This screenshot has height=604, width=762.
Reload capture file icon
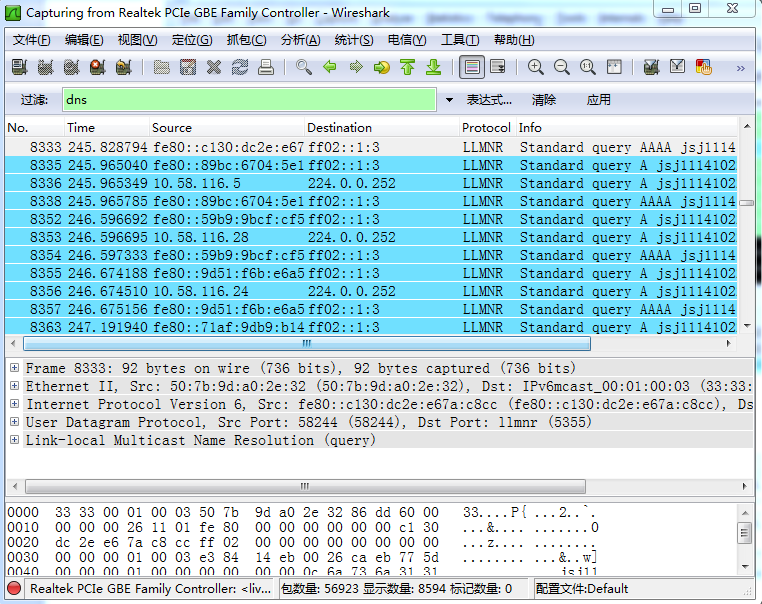coord(240,67)
